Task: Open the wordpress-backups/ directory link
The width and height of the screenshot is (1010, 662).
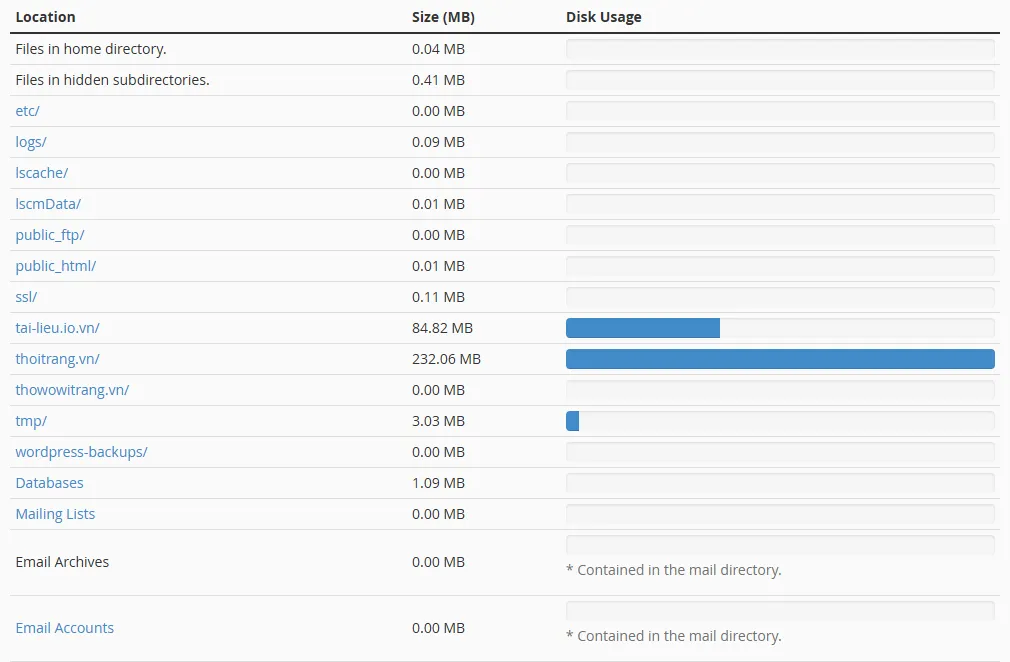Action: click(x=81, y=451)
